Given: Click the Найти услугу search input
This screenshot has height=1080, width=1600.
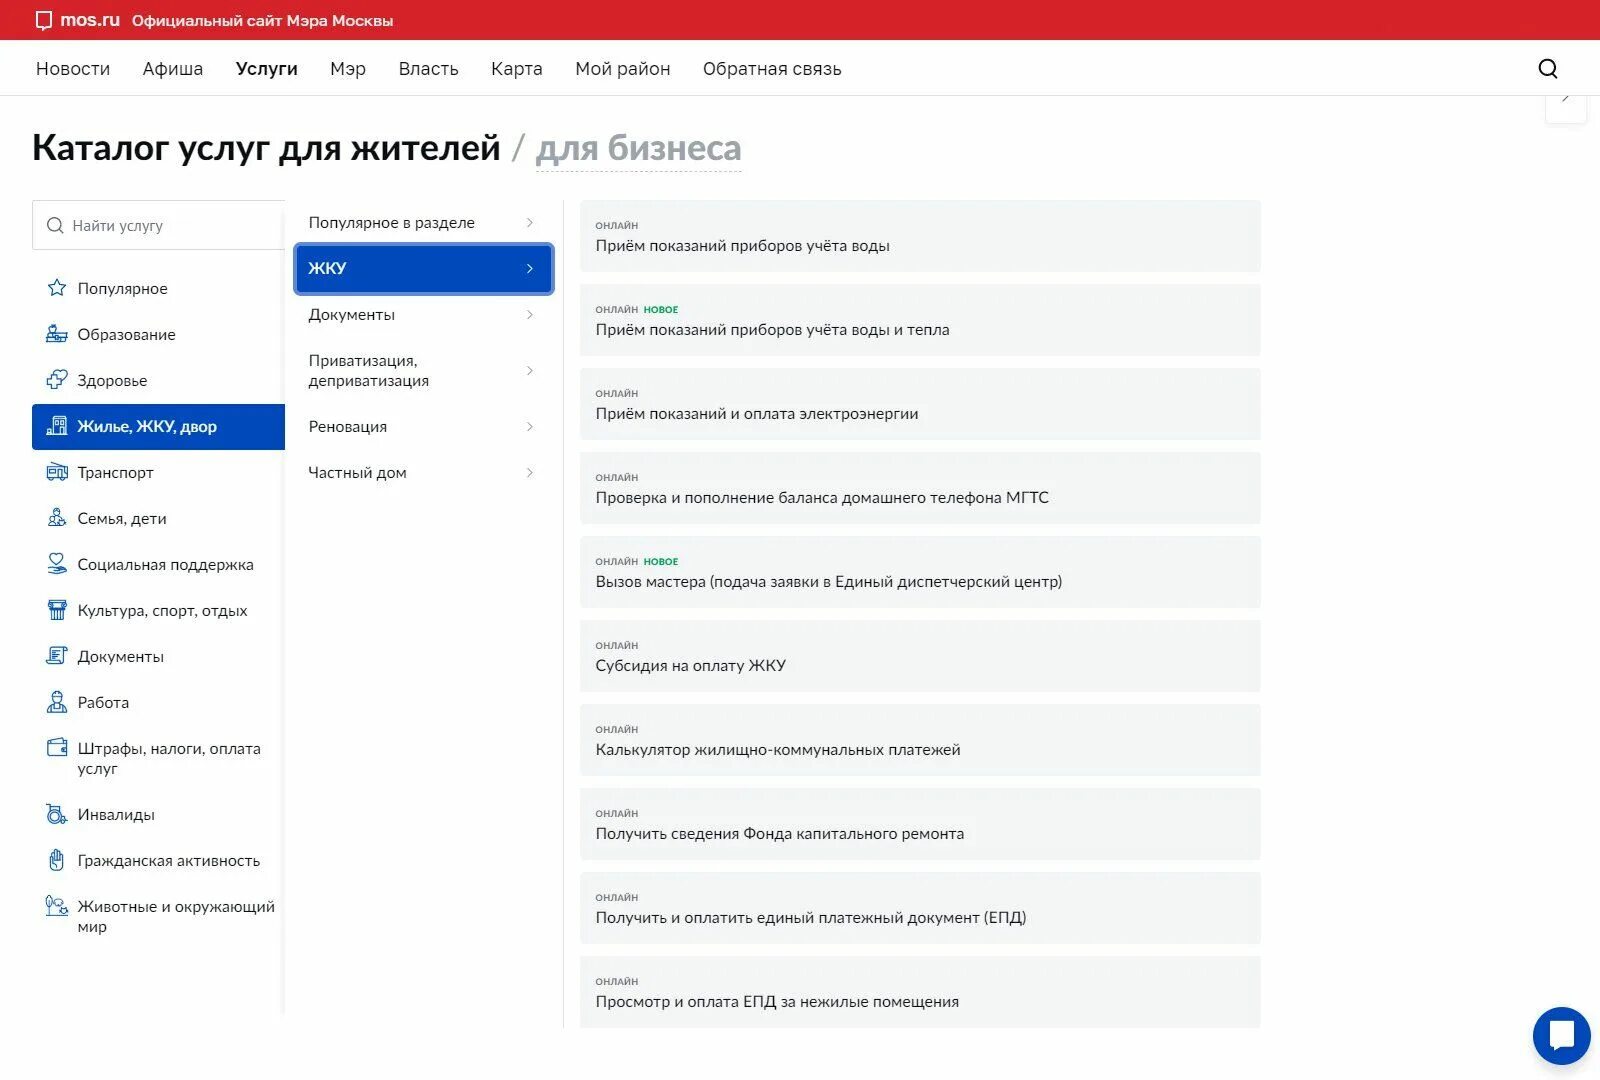Looking at the screenshot, I should [160, 225].
